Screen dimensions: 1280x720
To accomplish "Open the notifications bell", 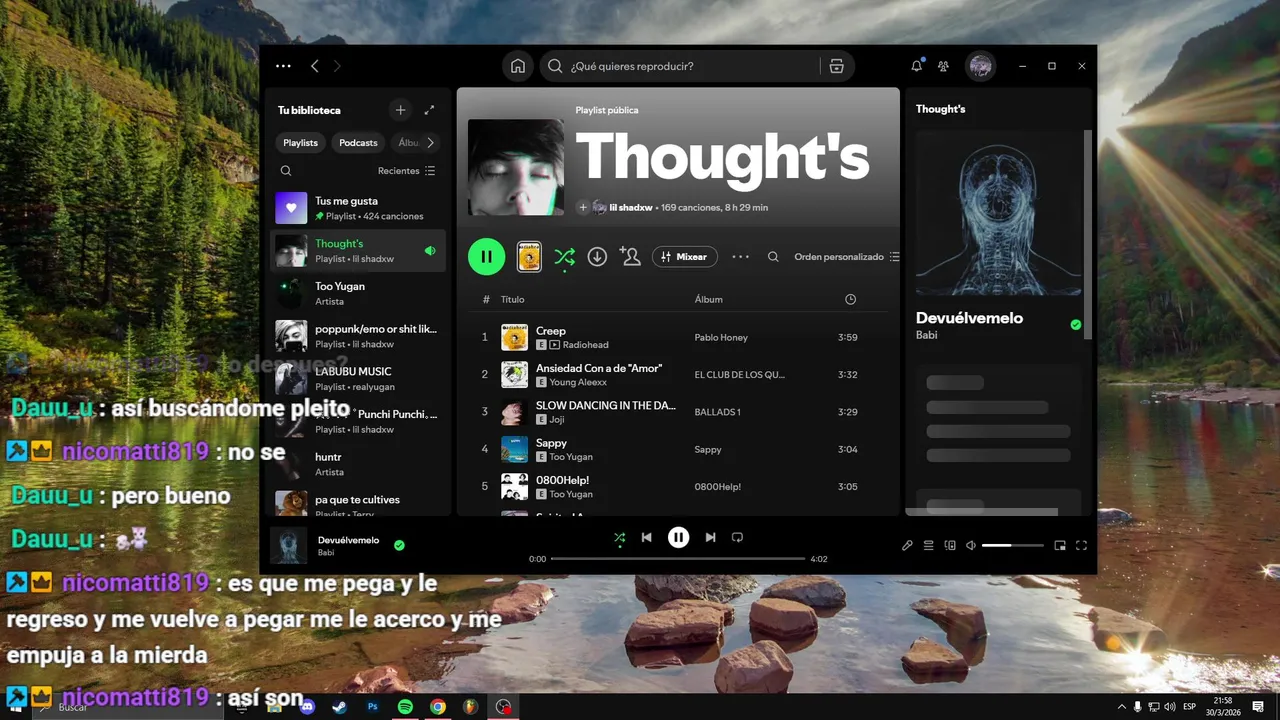I will pos(917,66).
